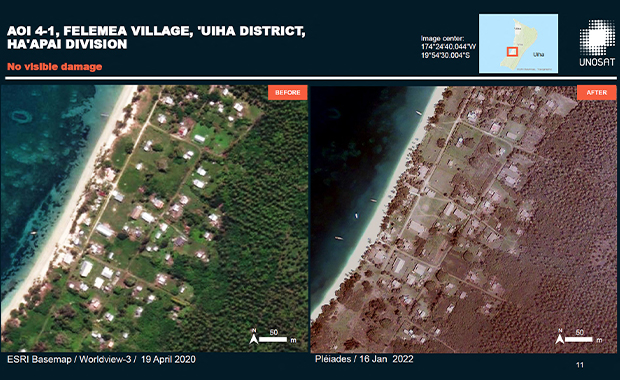Click the image center coordinates text
The width and height of the screenshot is (620, 380).
[x=448, y=47]
